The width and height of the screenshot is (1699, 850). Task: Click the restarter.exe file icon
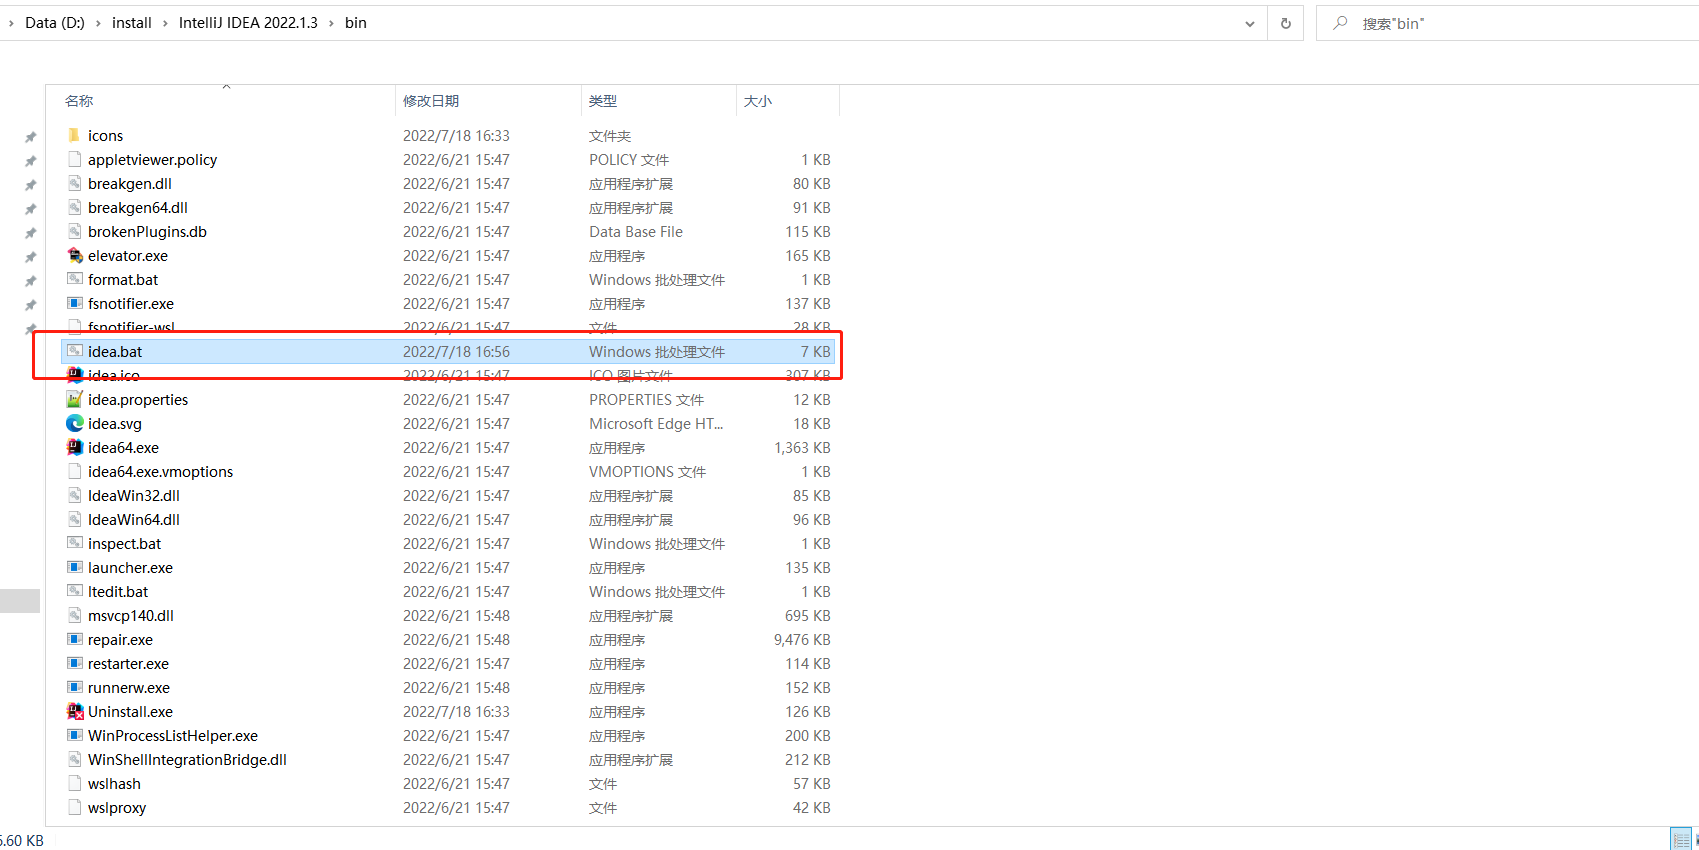[74, 663]
